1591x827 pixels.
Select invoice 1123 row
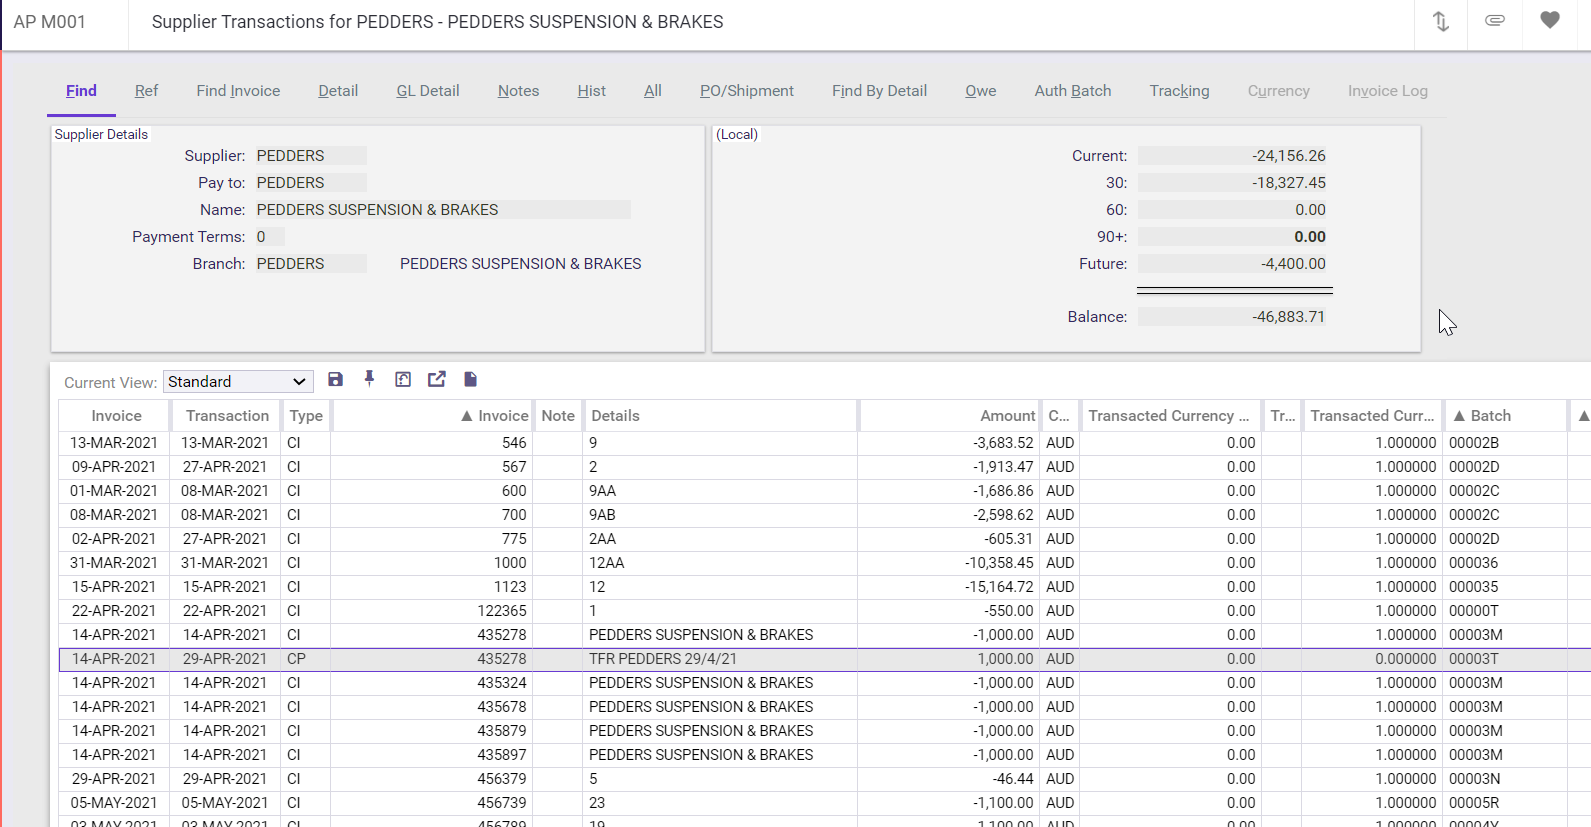tap(824, 587)
